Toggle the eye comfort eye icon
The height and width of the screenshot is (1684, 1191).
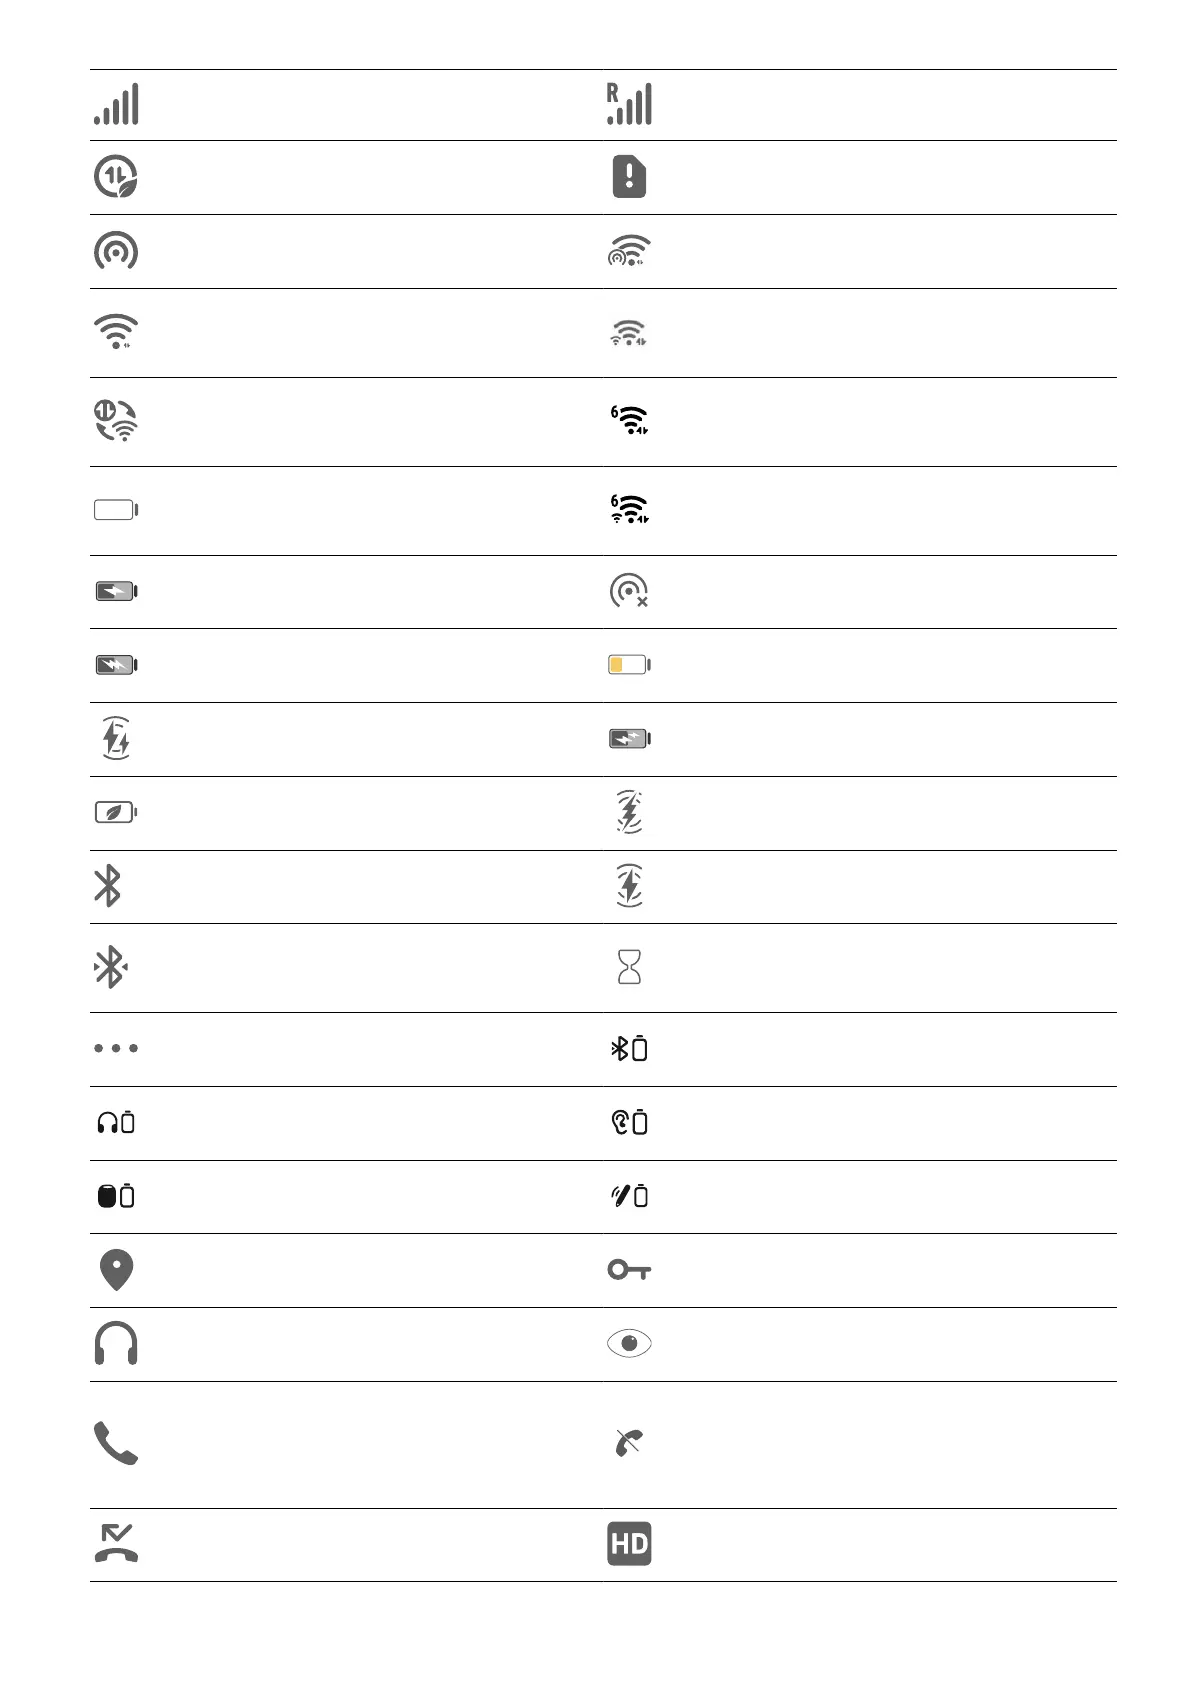point(629,1343)
